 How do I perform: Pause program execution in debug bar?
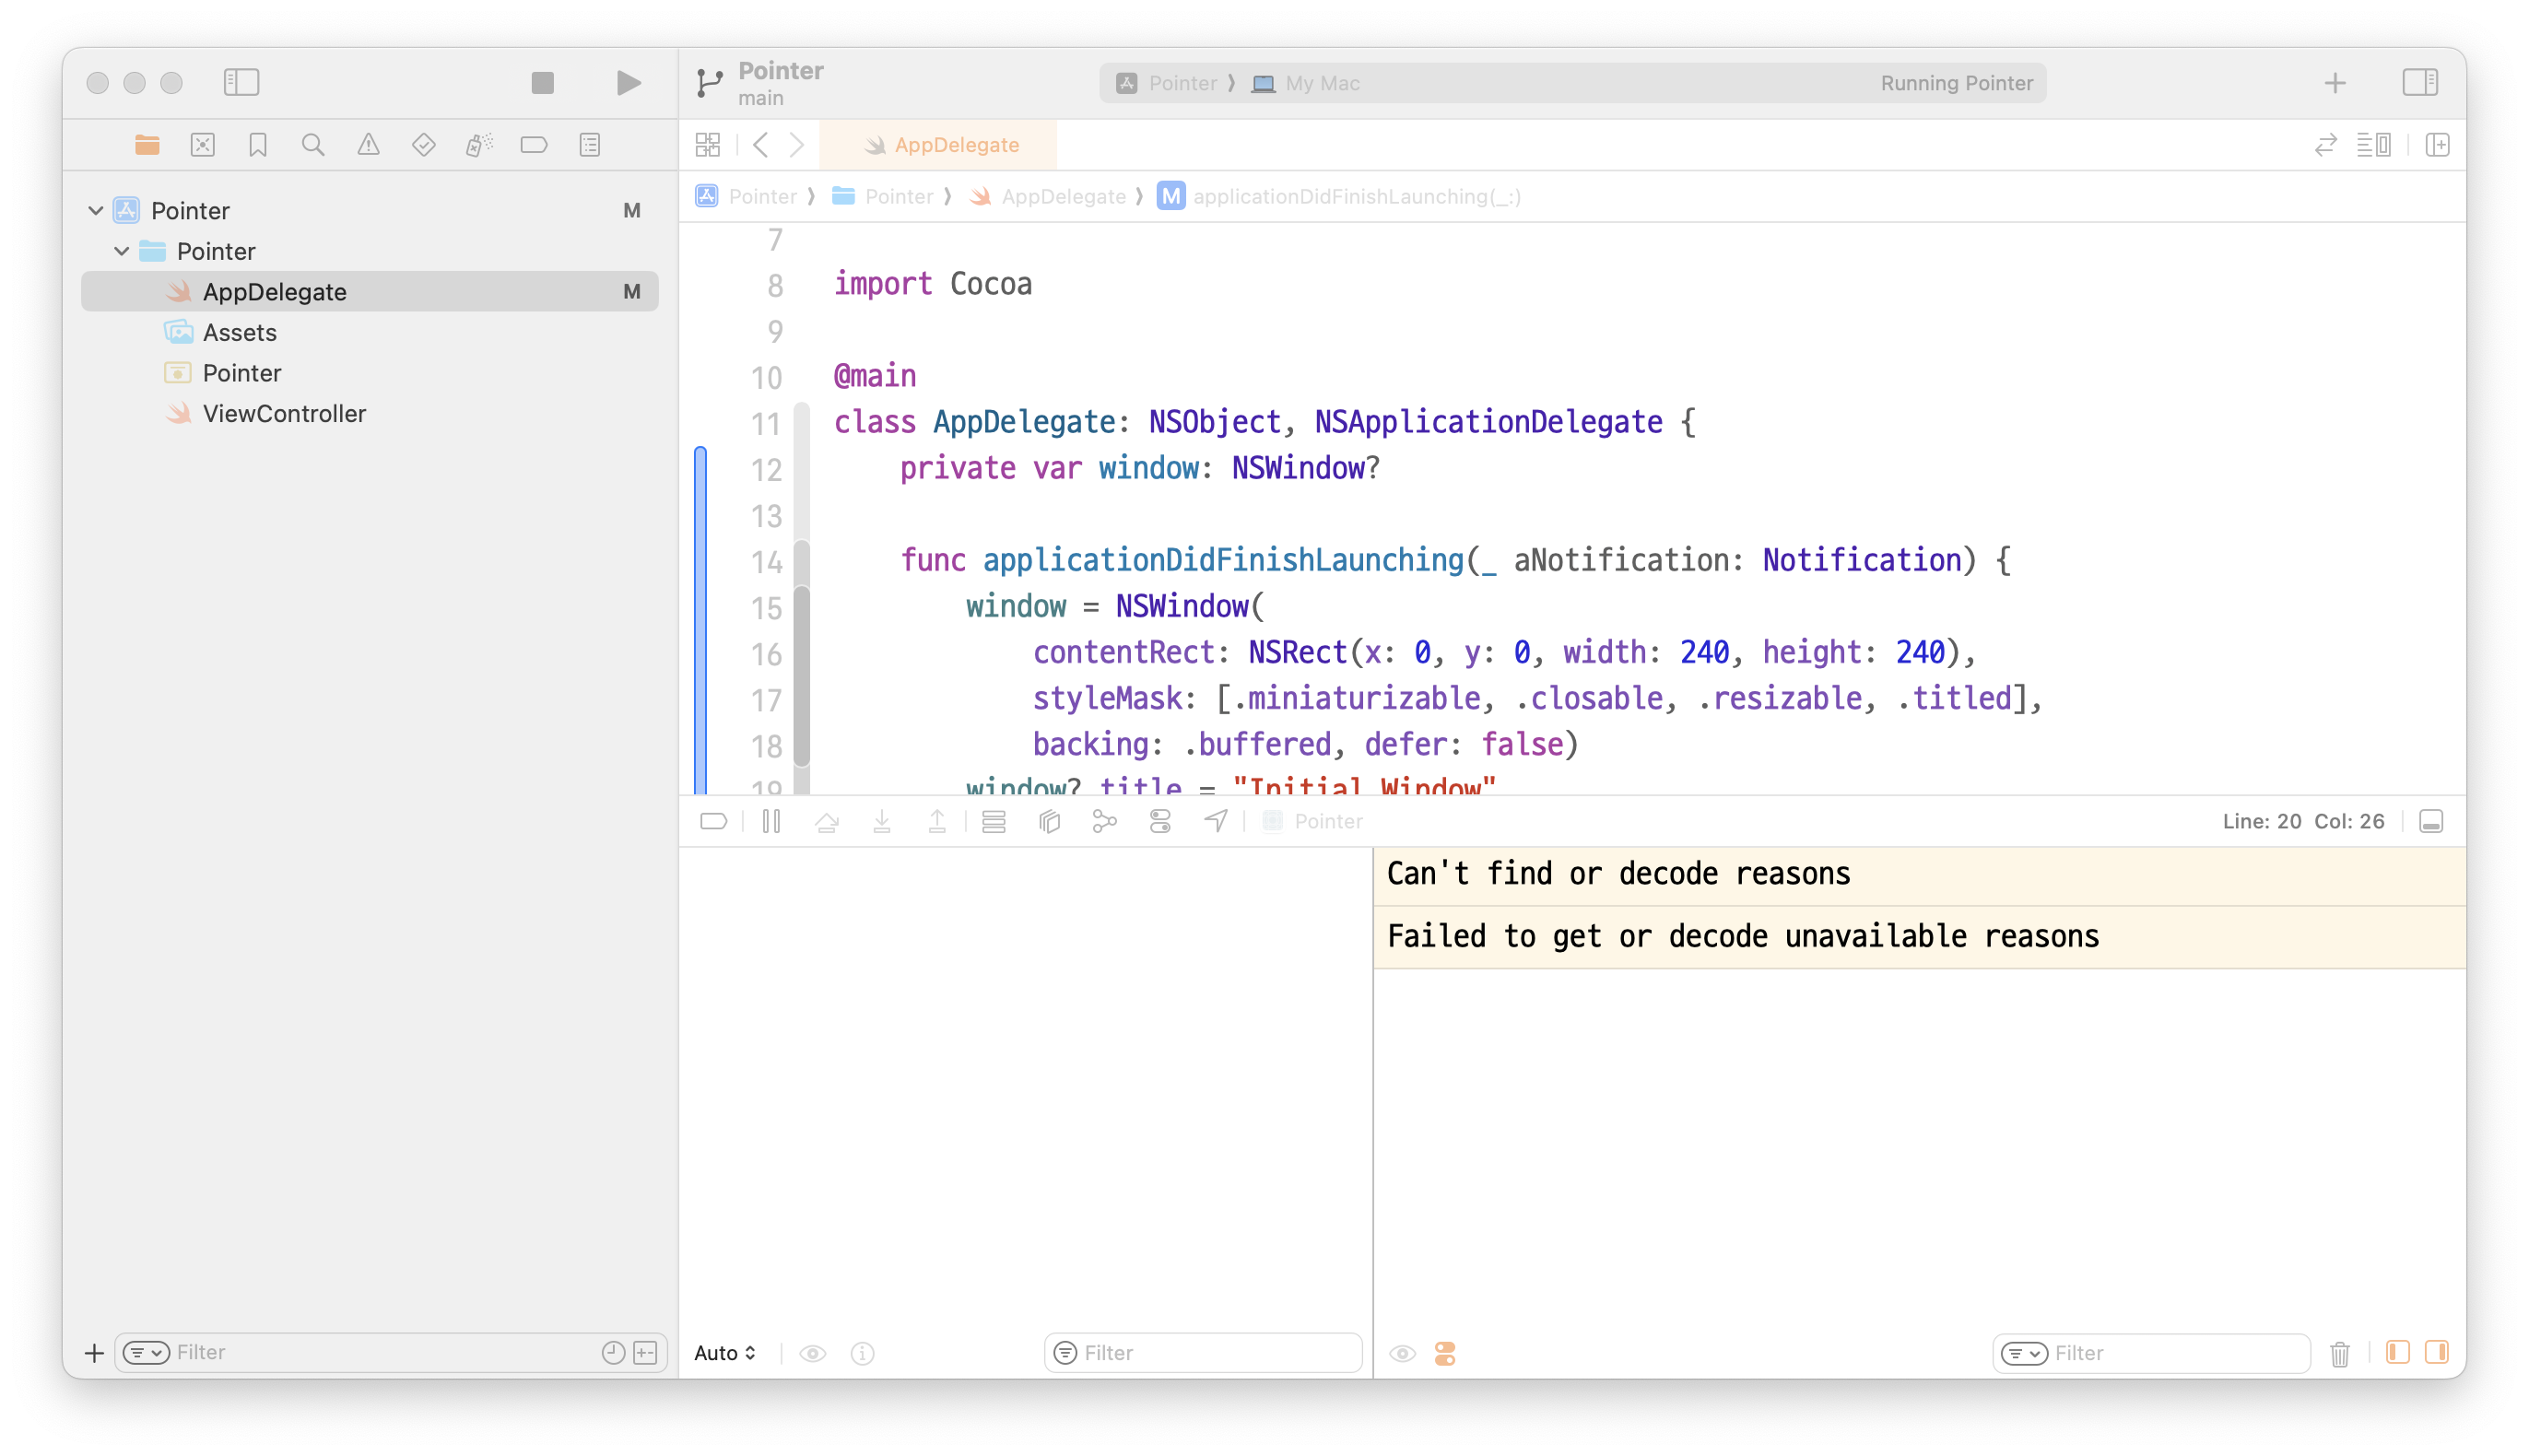click(x=771, y=821)
